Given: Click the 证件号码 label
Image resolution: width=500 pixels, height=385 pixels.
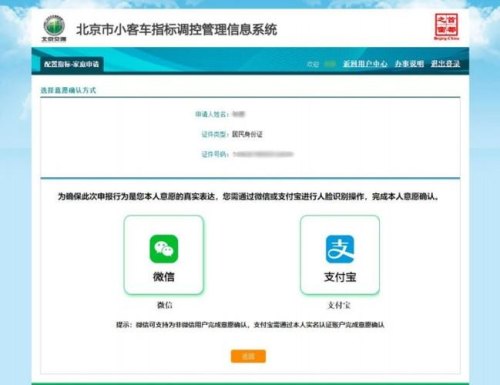Looking at the screenshot, I should coord(215,154).
